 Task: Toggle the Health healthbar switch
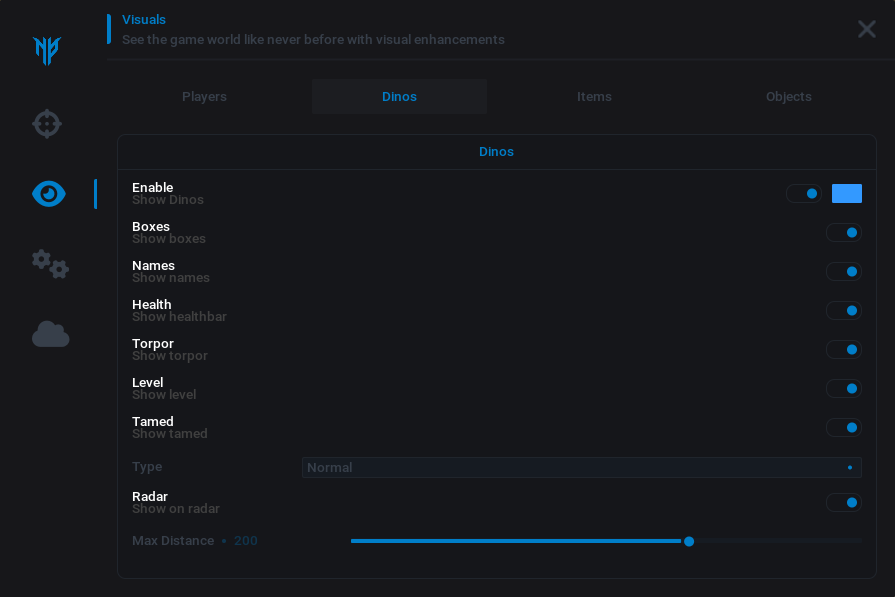pyautogui.click(x=843, y=311)
